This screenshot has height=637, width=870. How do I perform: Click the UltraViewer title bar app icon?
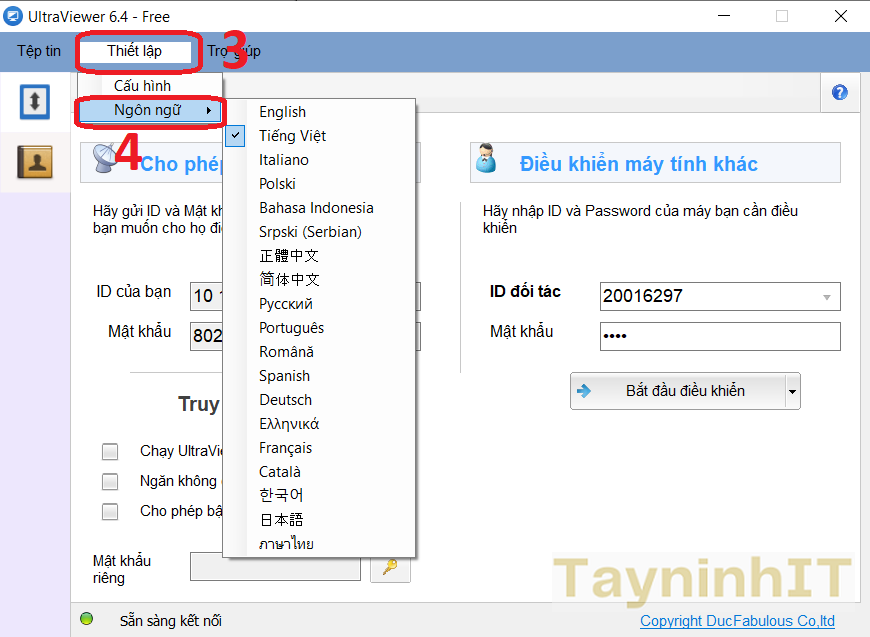[14, 16]
